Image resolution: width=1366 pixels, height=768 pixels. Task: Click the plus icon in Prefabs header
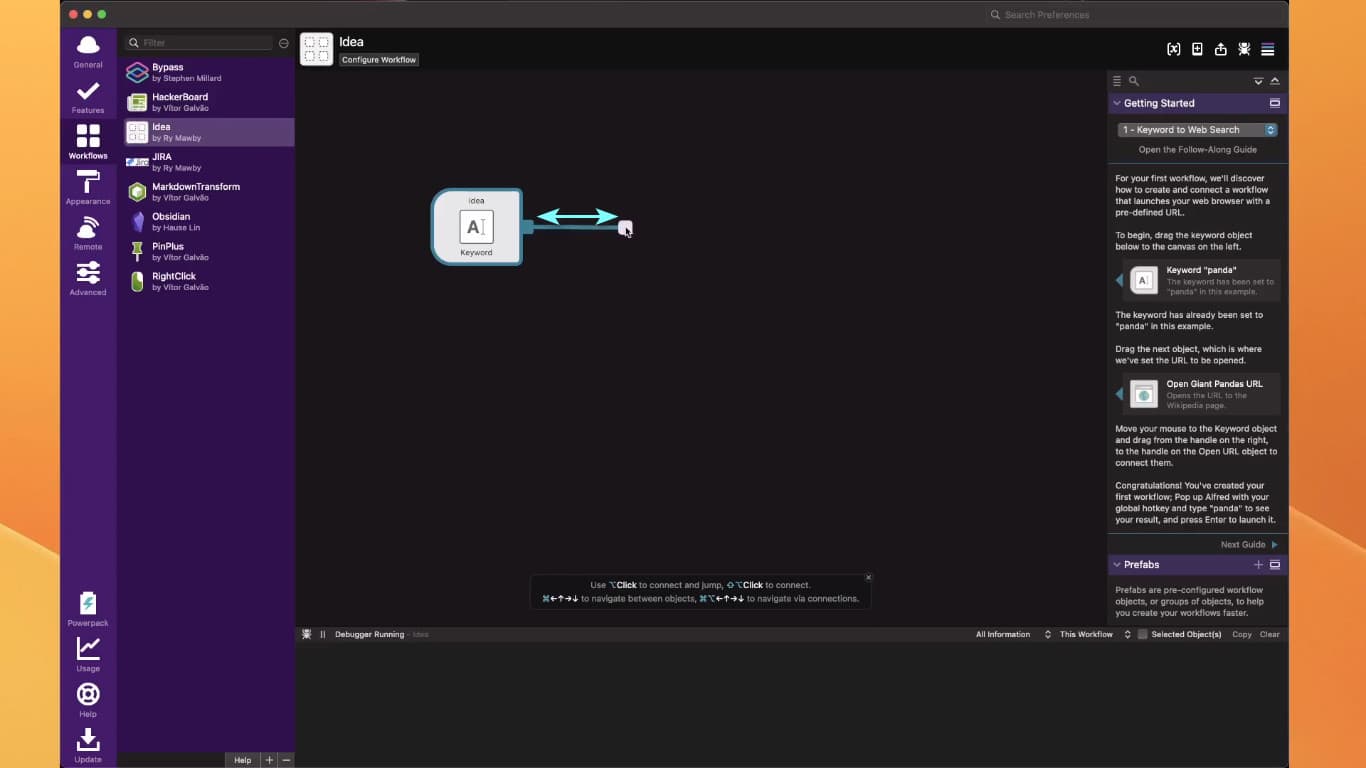[x=1258, y=565]
